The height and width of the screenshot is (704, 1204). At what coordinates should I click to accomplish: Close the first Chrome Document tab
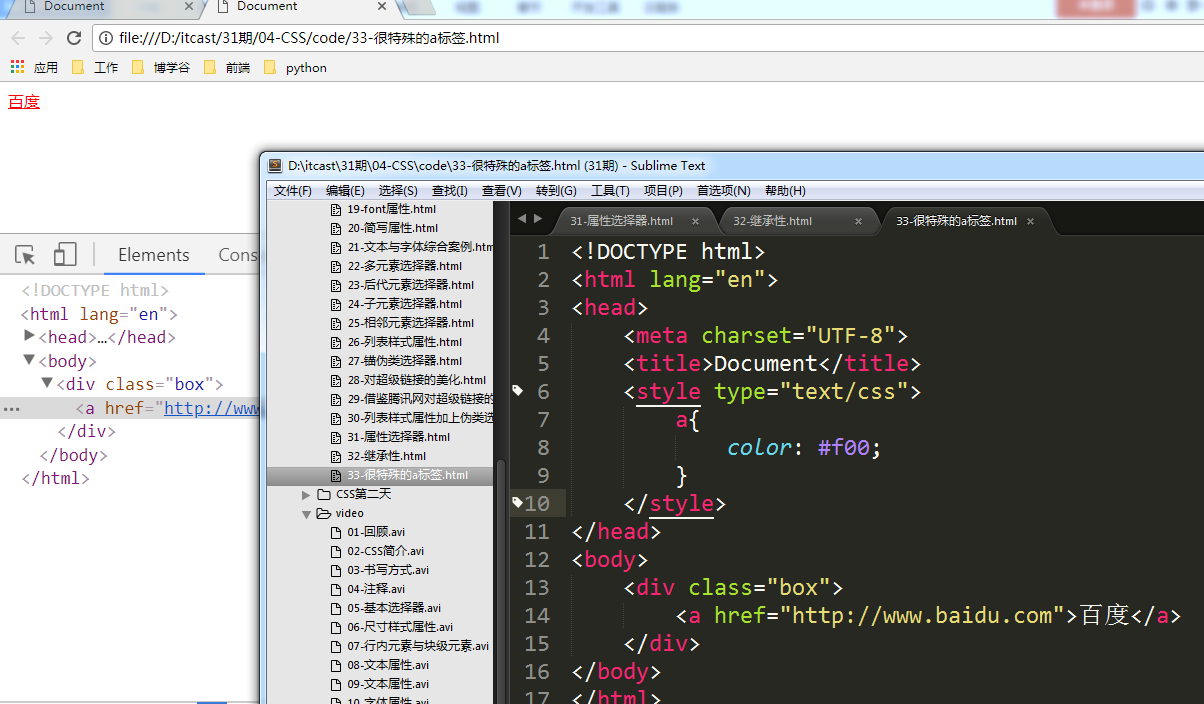[191, 7]
